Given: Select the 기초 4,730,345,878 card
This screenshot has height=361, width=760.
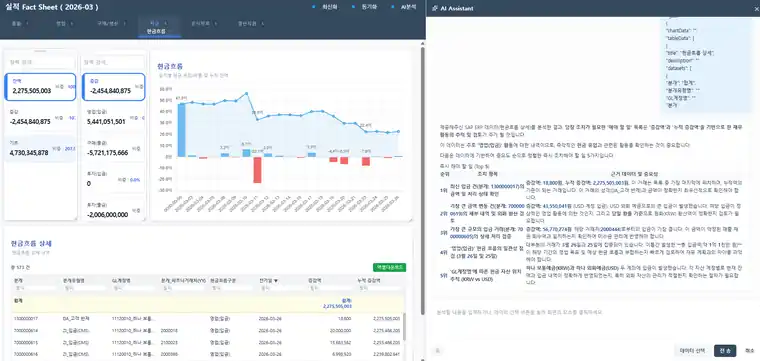Looking at the screenshot, I should pos(40,149).
